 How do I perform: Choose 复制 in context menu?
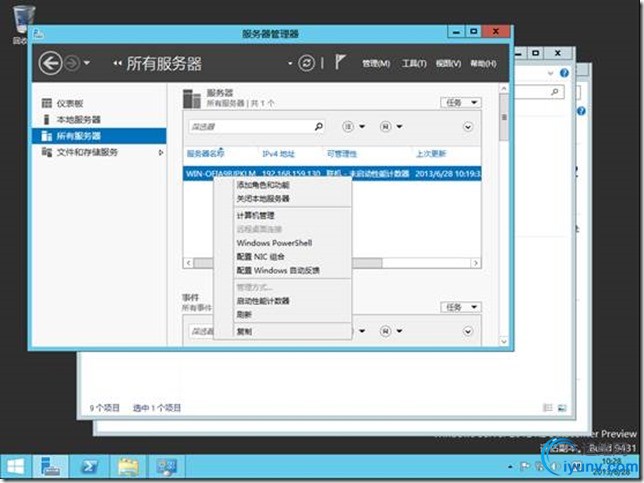pyautogui.click(x=244, y=332)
